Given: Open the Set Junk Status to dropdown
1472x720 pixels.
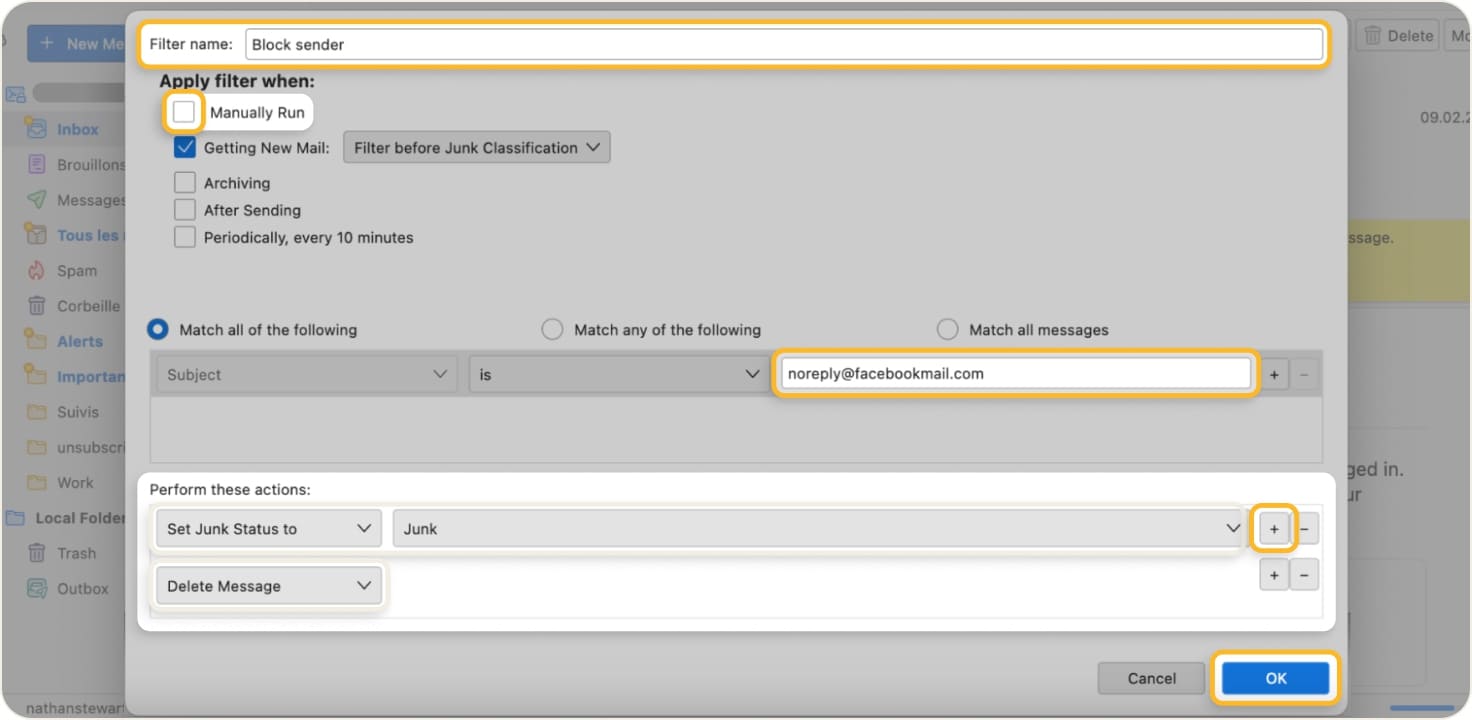Looking at the screenshot, I should [x=267, y=528].
